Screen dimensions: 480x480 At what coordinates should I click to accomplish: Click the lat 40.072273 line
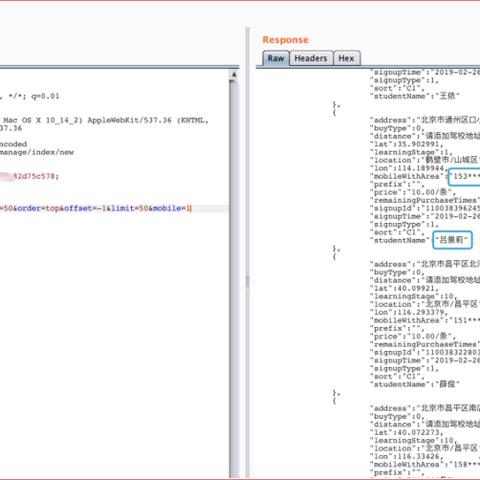407,432
